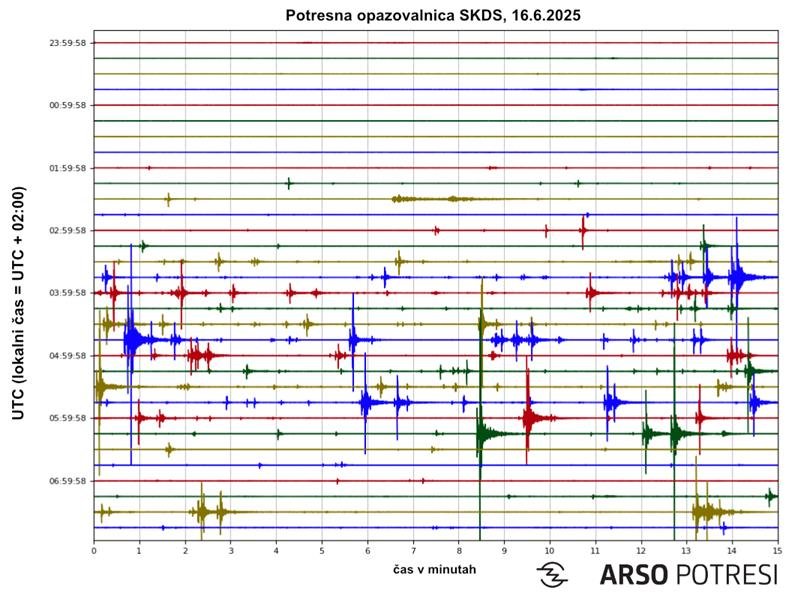Choose the time label 06:59:58
Image resolution: width=800 pixels, height=607 pixels.
click(68, 481)
